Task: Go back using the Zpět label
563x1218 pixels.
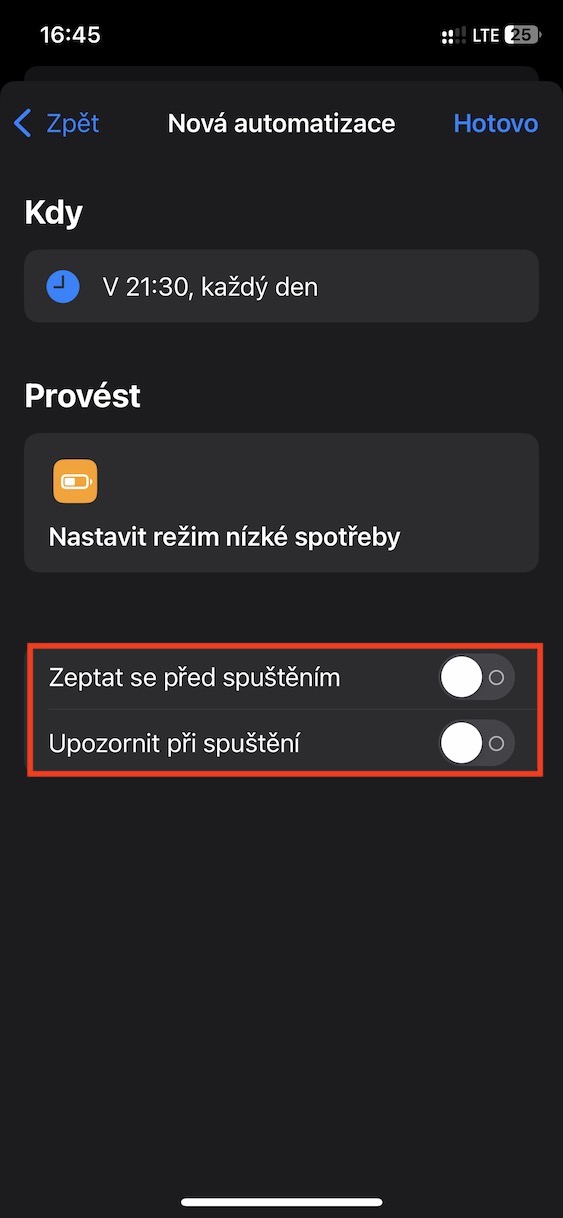Action: 73,123
